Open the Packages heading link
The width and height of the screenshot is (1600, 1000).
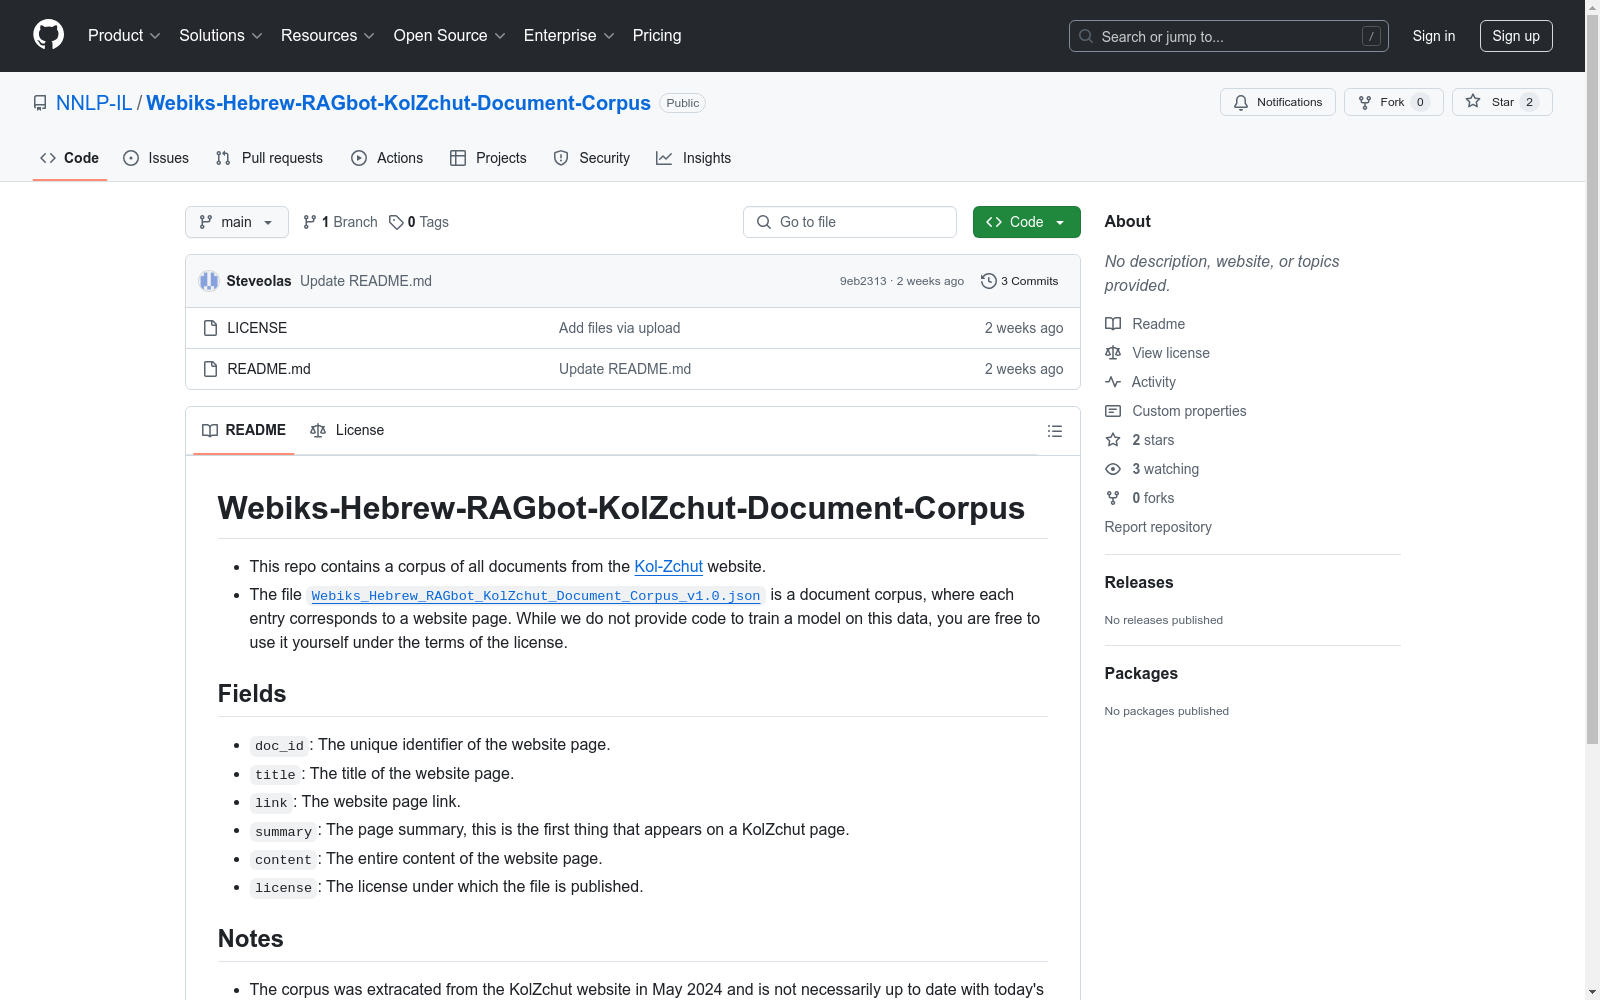point(1141,674)
